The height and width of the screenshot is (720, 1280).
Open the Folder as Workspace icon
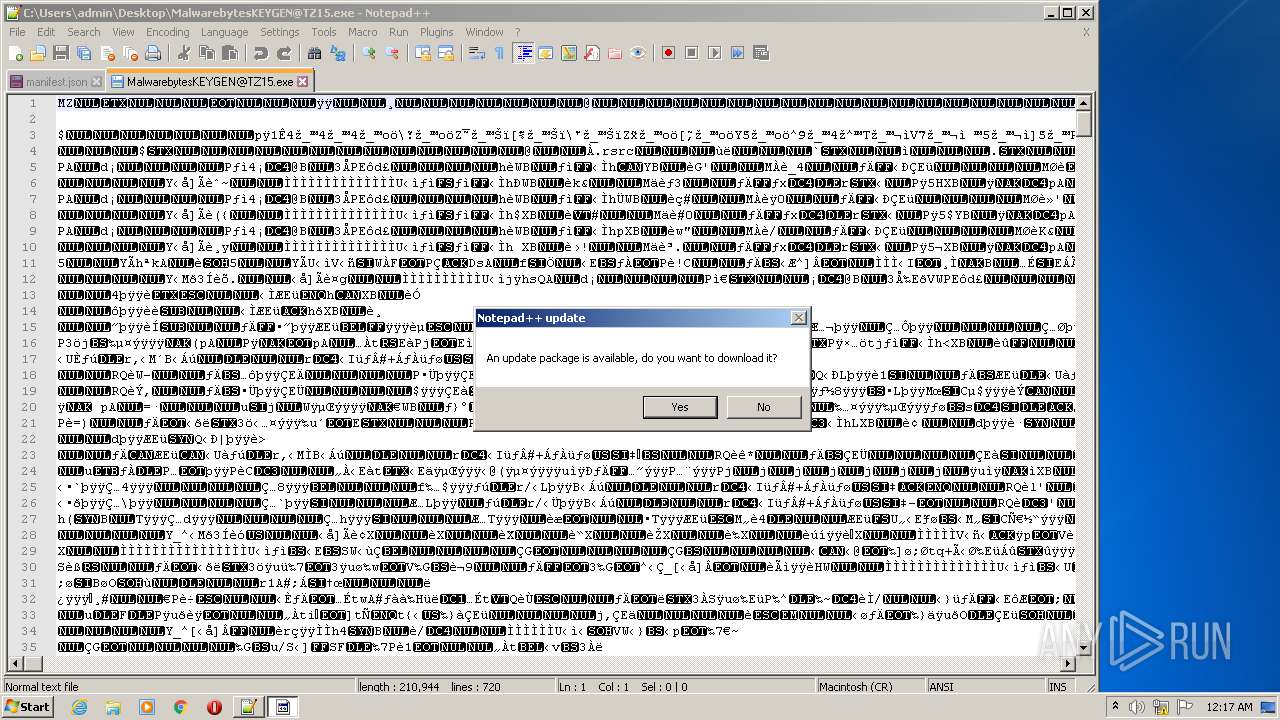click(614, 53)
